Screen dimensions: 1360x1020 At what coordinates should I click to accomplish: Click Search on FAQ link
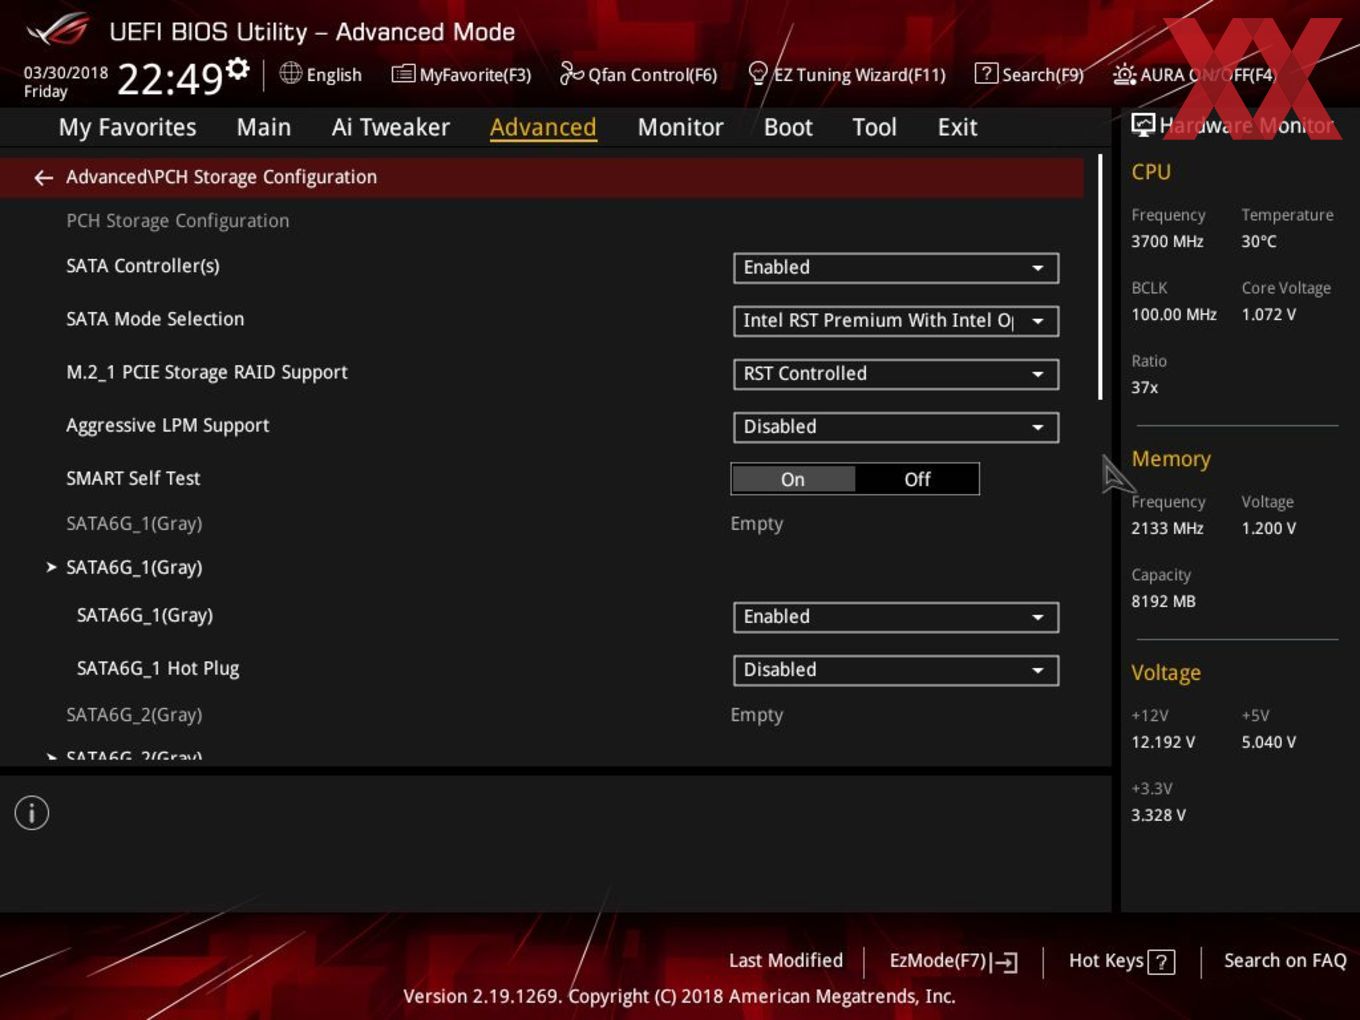(x=1285, y=960)
